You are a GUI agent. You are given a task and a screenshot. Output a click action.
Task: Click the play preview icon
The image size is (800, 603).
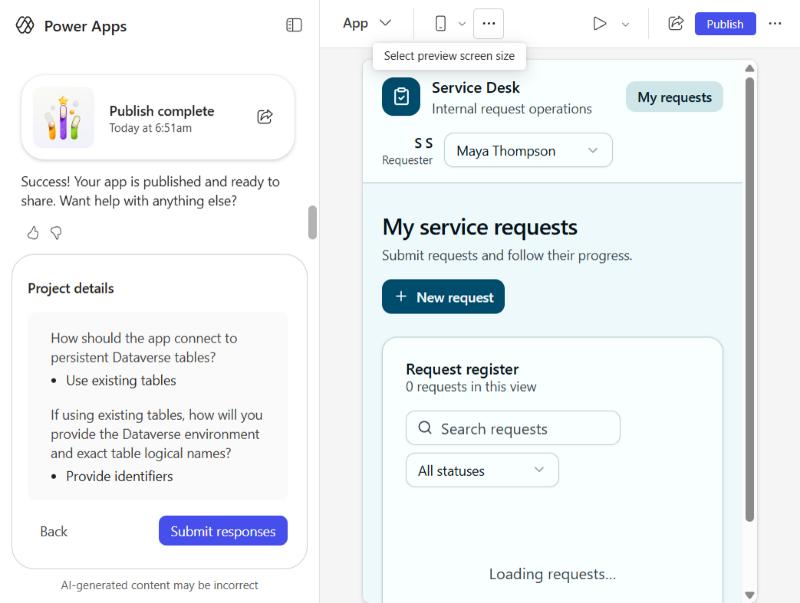(x=599, y=23)
